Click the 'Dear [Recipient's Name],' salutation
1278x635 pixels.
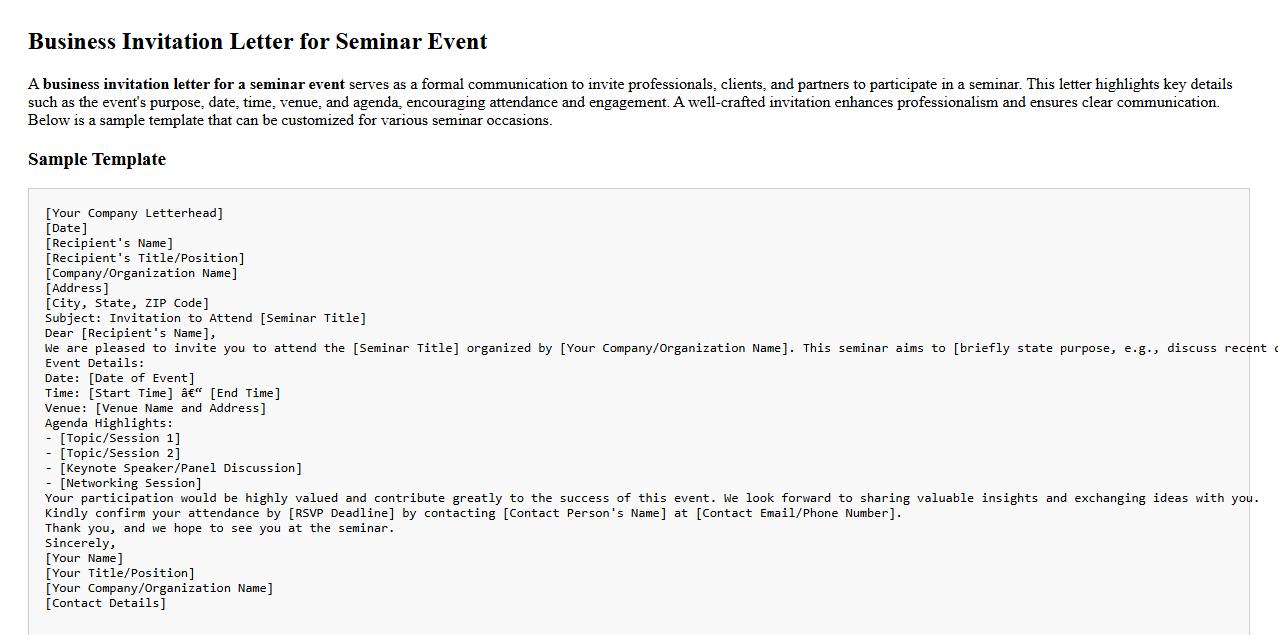click(x=130, y=333)
